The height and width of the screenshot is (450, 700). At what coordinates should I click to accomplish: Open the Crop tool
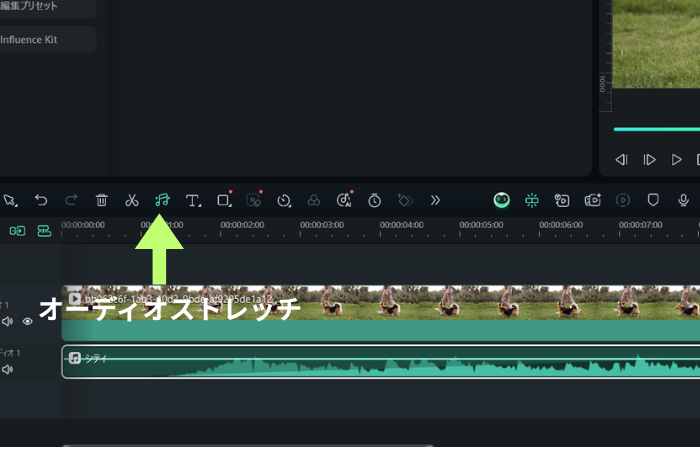[223, 200]
